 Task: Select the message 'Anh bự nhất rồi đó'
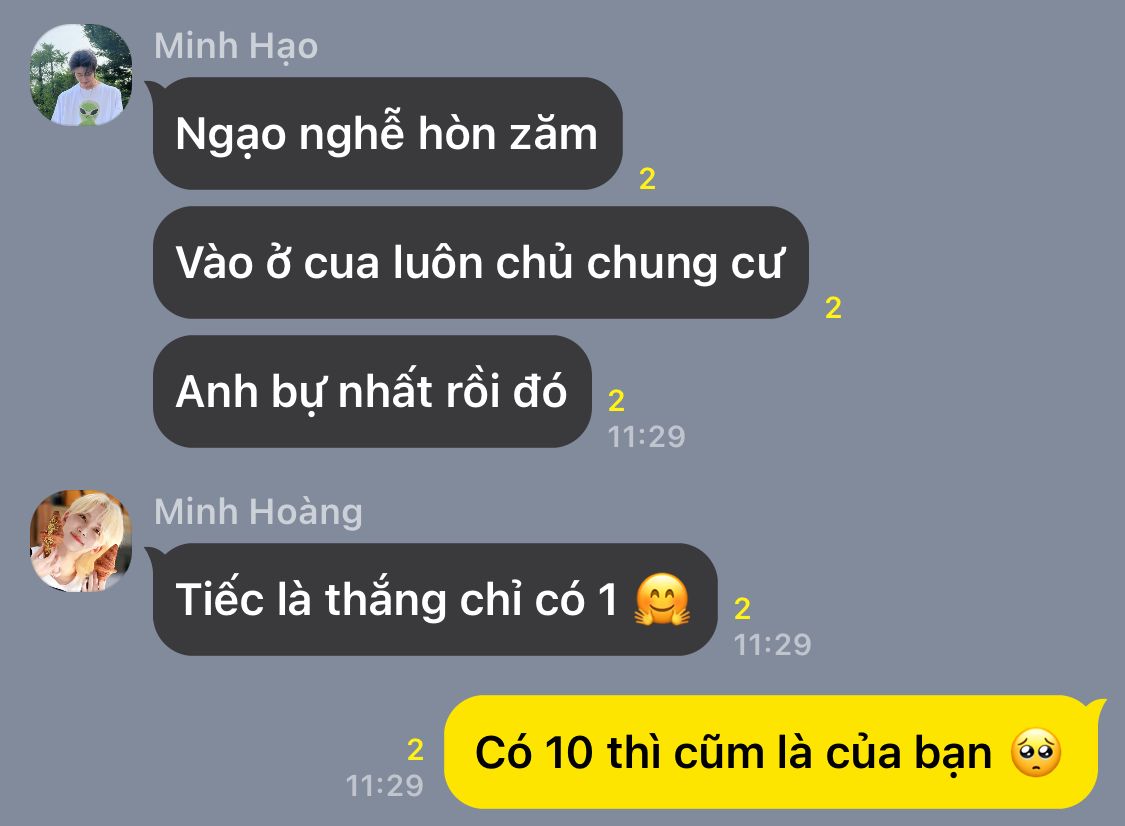click(x=372, y=391)
